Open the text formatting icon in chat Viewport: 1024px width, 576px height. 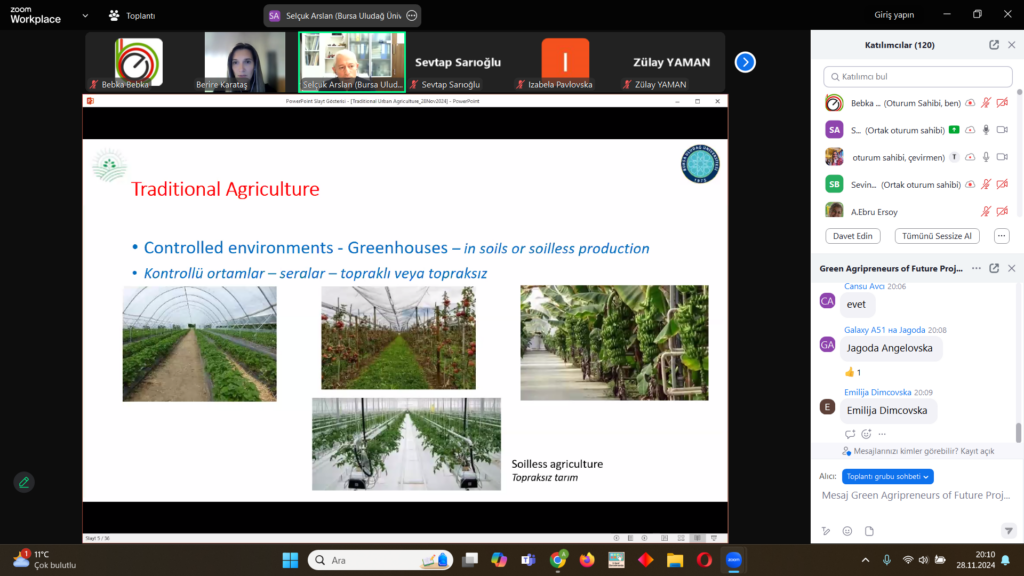(x=826, y=531)
